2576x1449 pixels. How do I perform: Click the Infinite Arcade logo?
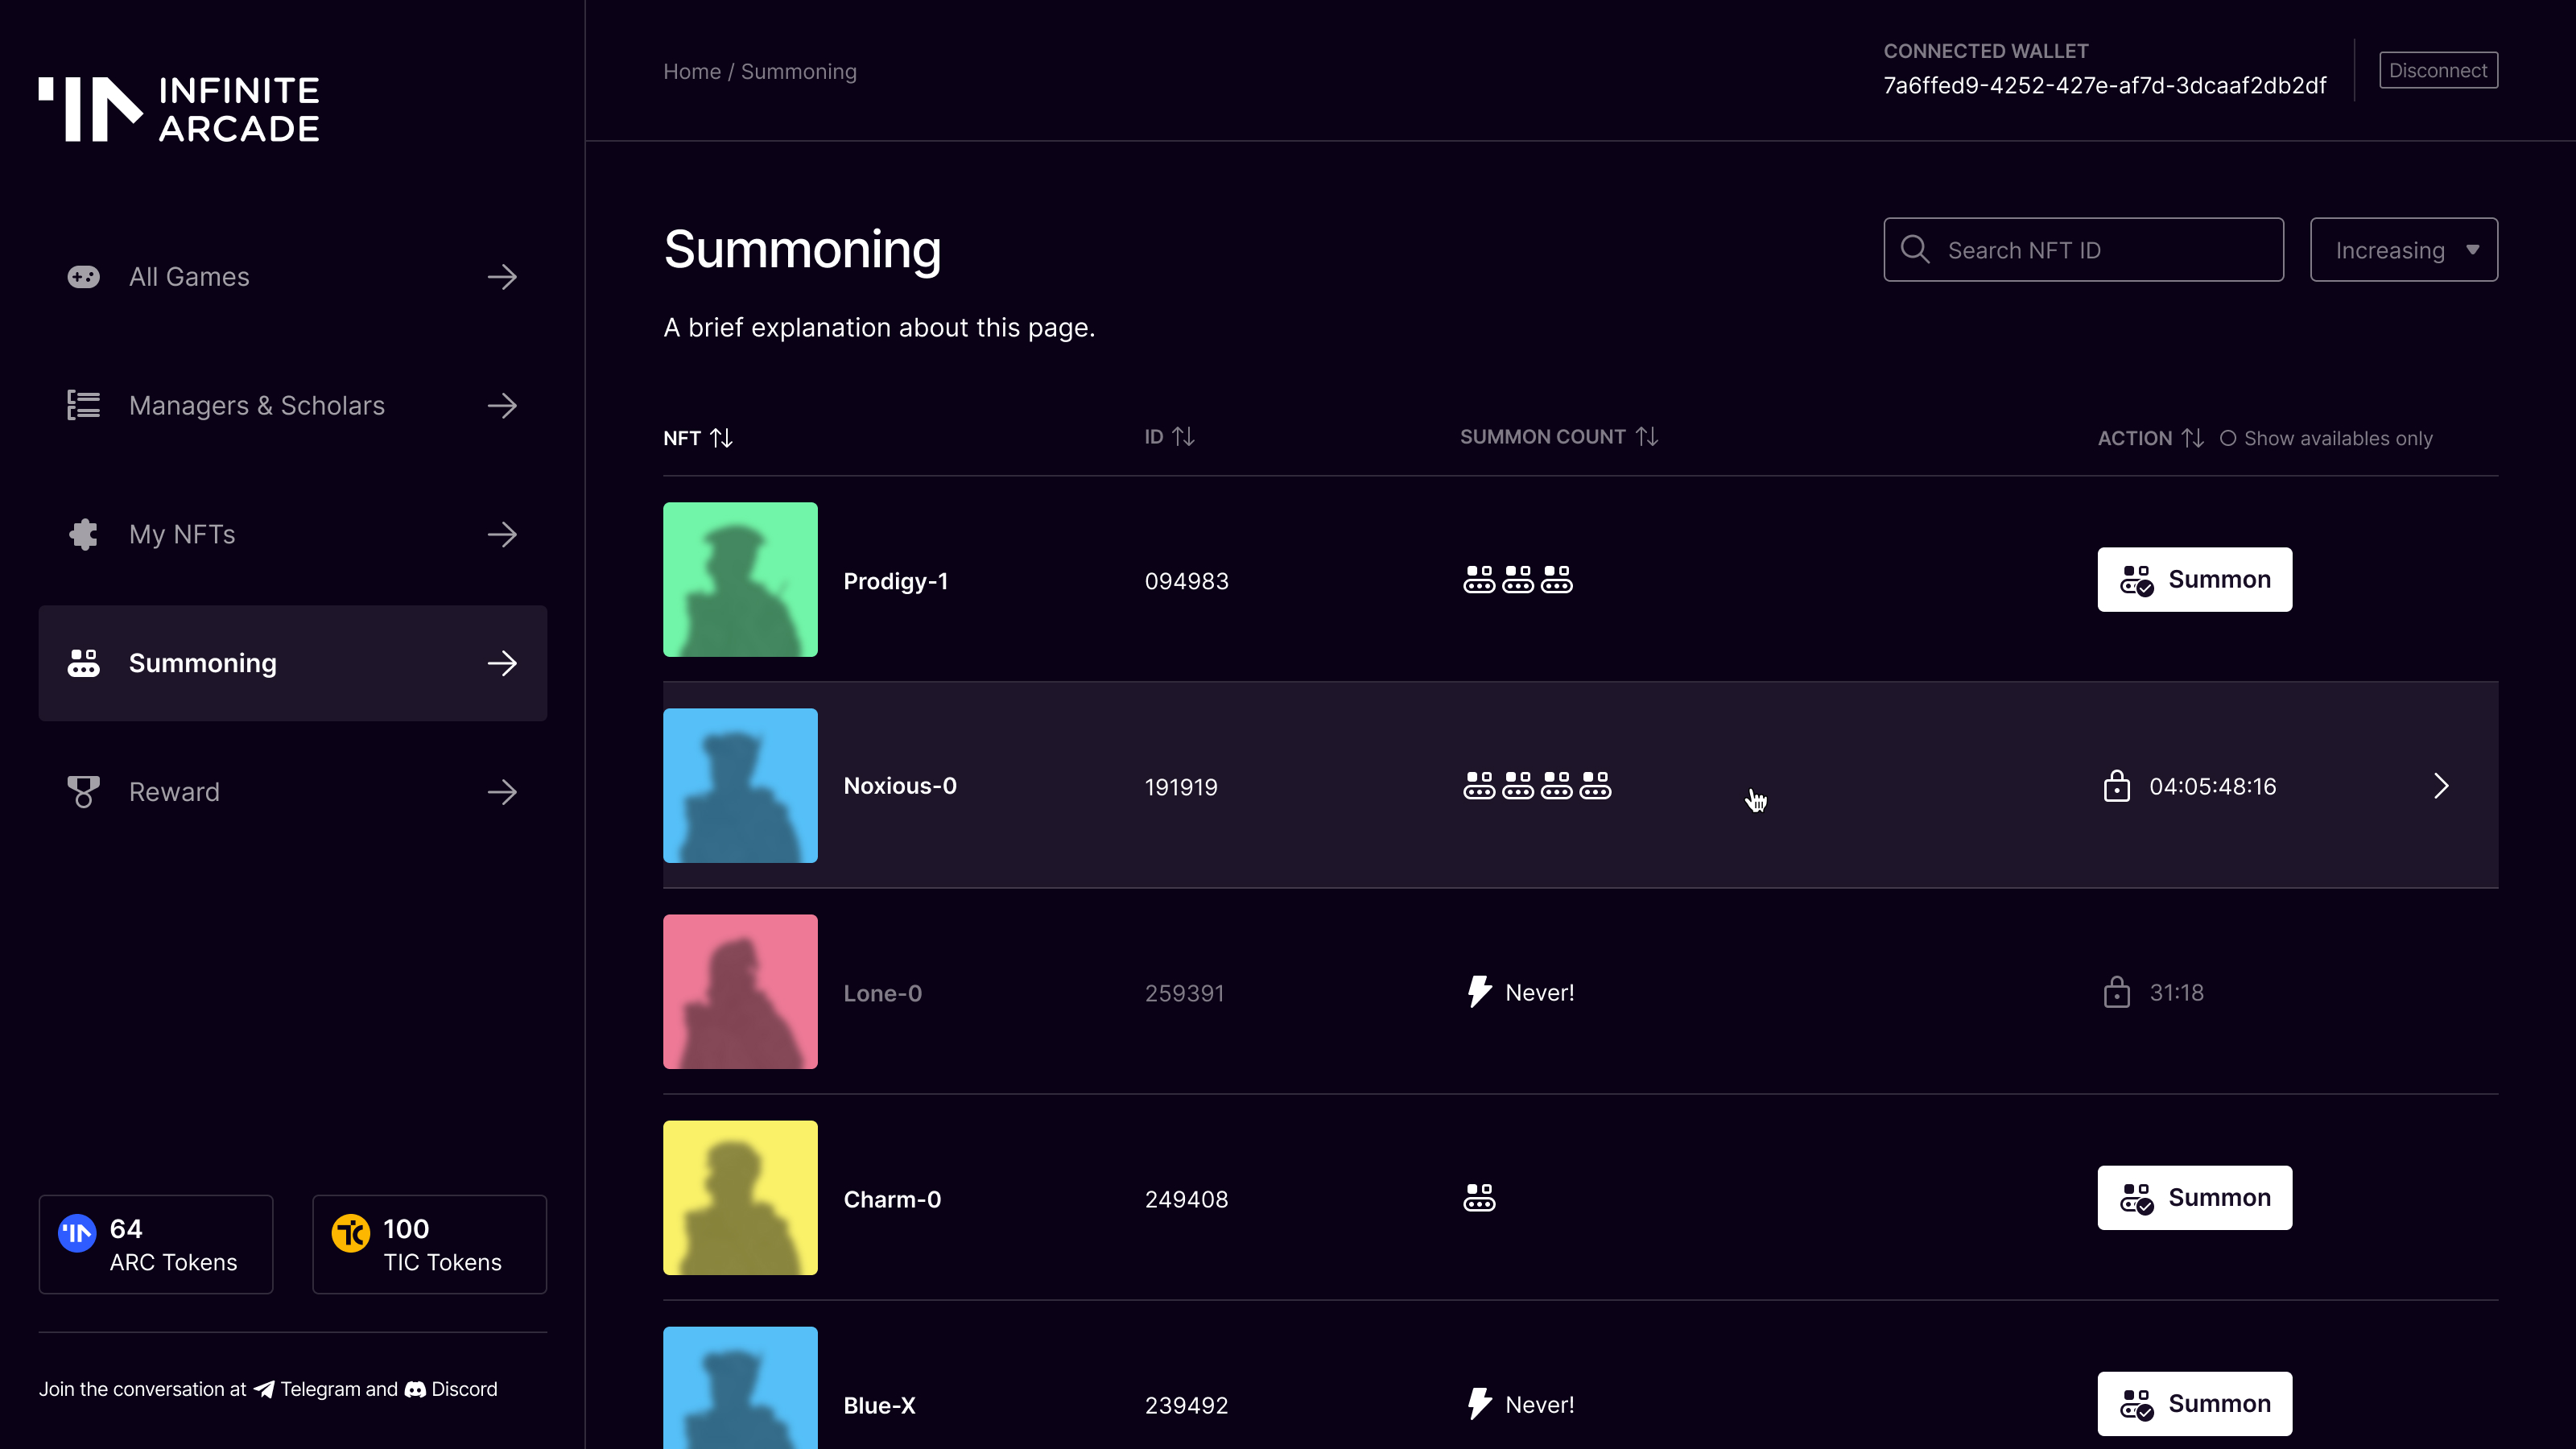(x=179, y=109)
